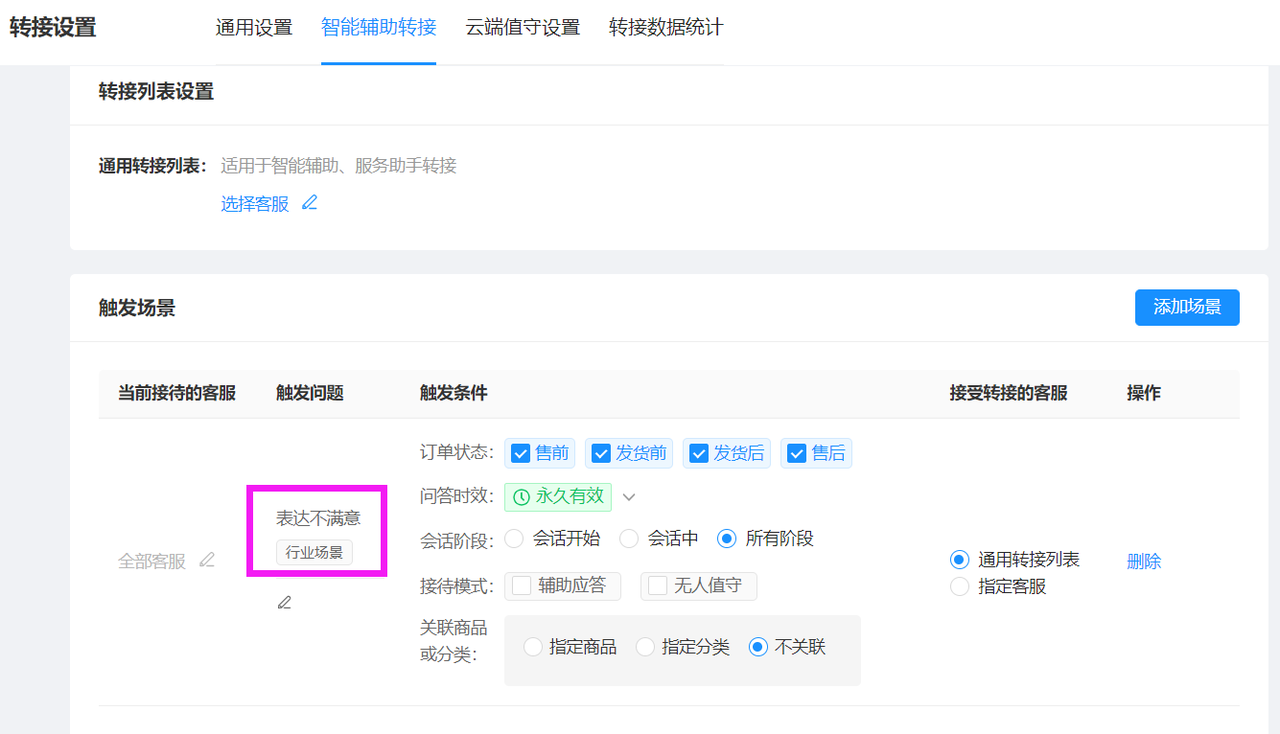The height and width of the screenshot is (734, 1280).
Task: Choose the 指定分类 radio option
Action: pos(645,647)
